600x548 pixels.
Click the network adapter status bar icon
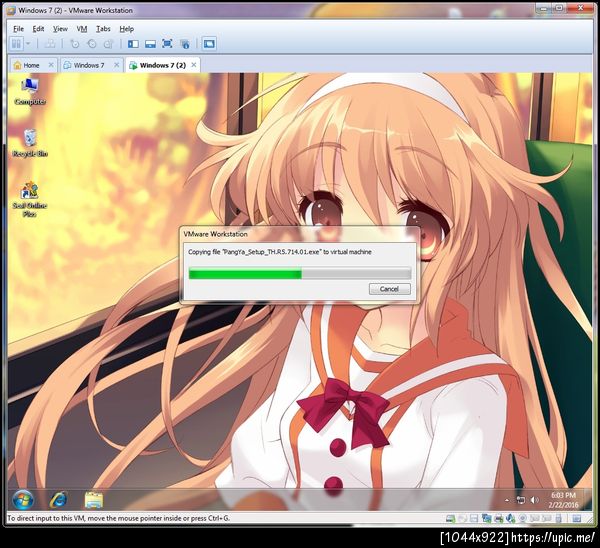pos(486,519)
